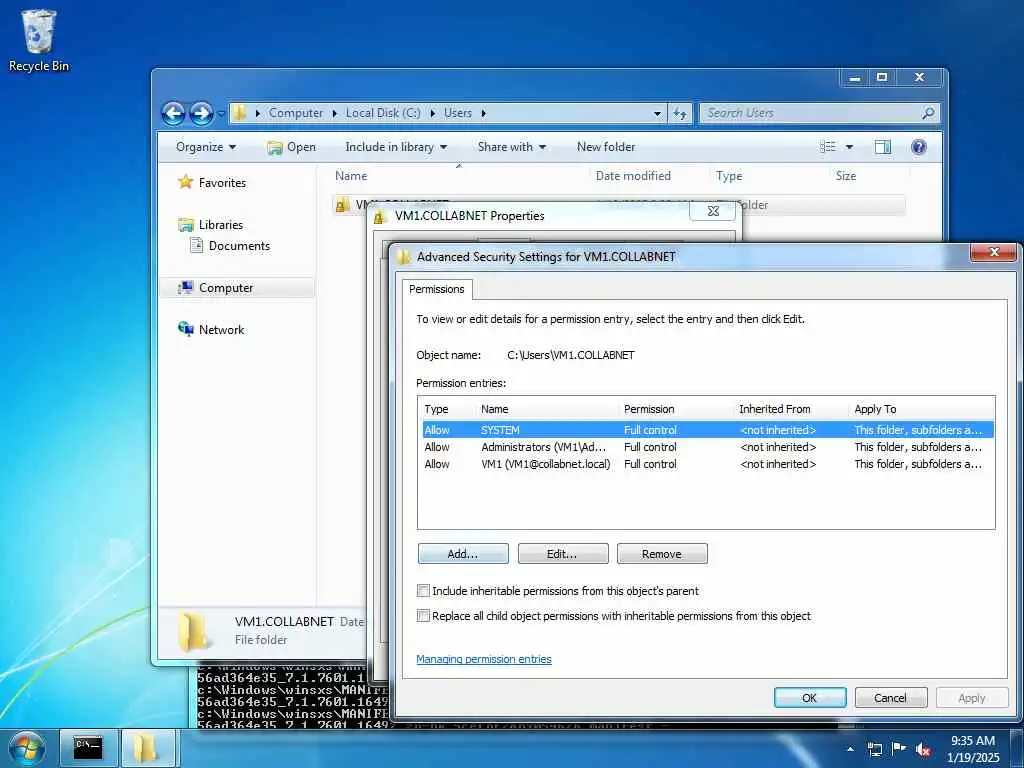Open the Share with dropdown

(511, 147)
